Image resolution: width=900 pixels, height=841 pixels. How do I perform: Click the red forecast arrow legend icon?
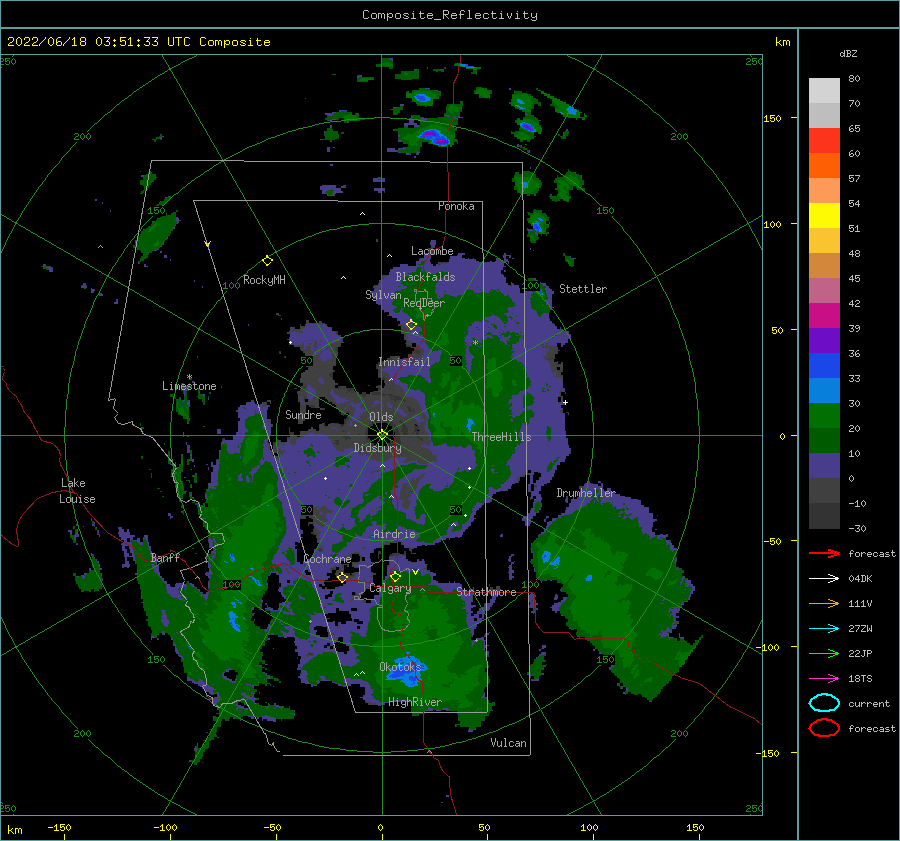click(824, 553)
